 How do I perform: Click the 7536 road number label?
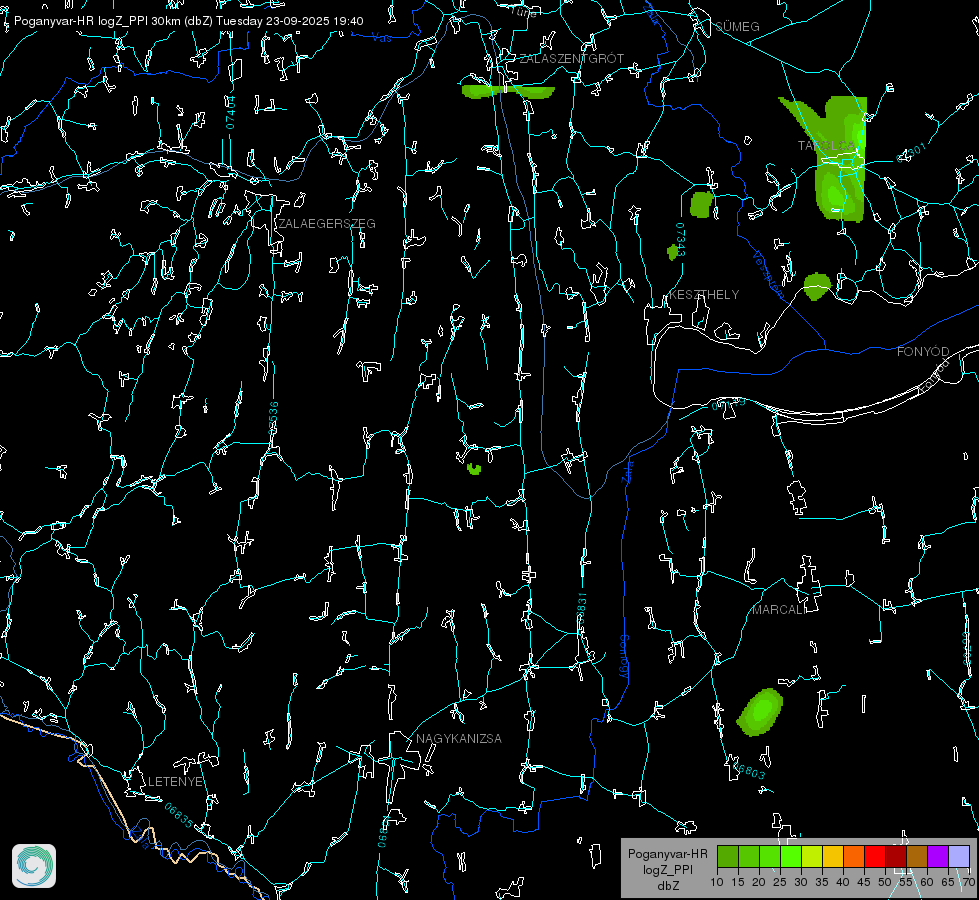274,417
